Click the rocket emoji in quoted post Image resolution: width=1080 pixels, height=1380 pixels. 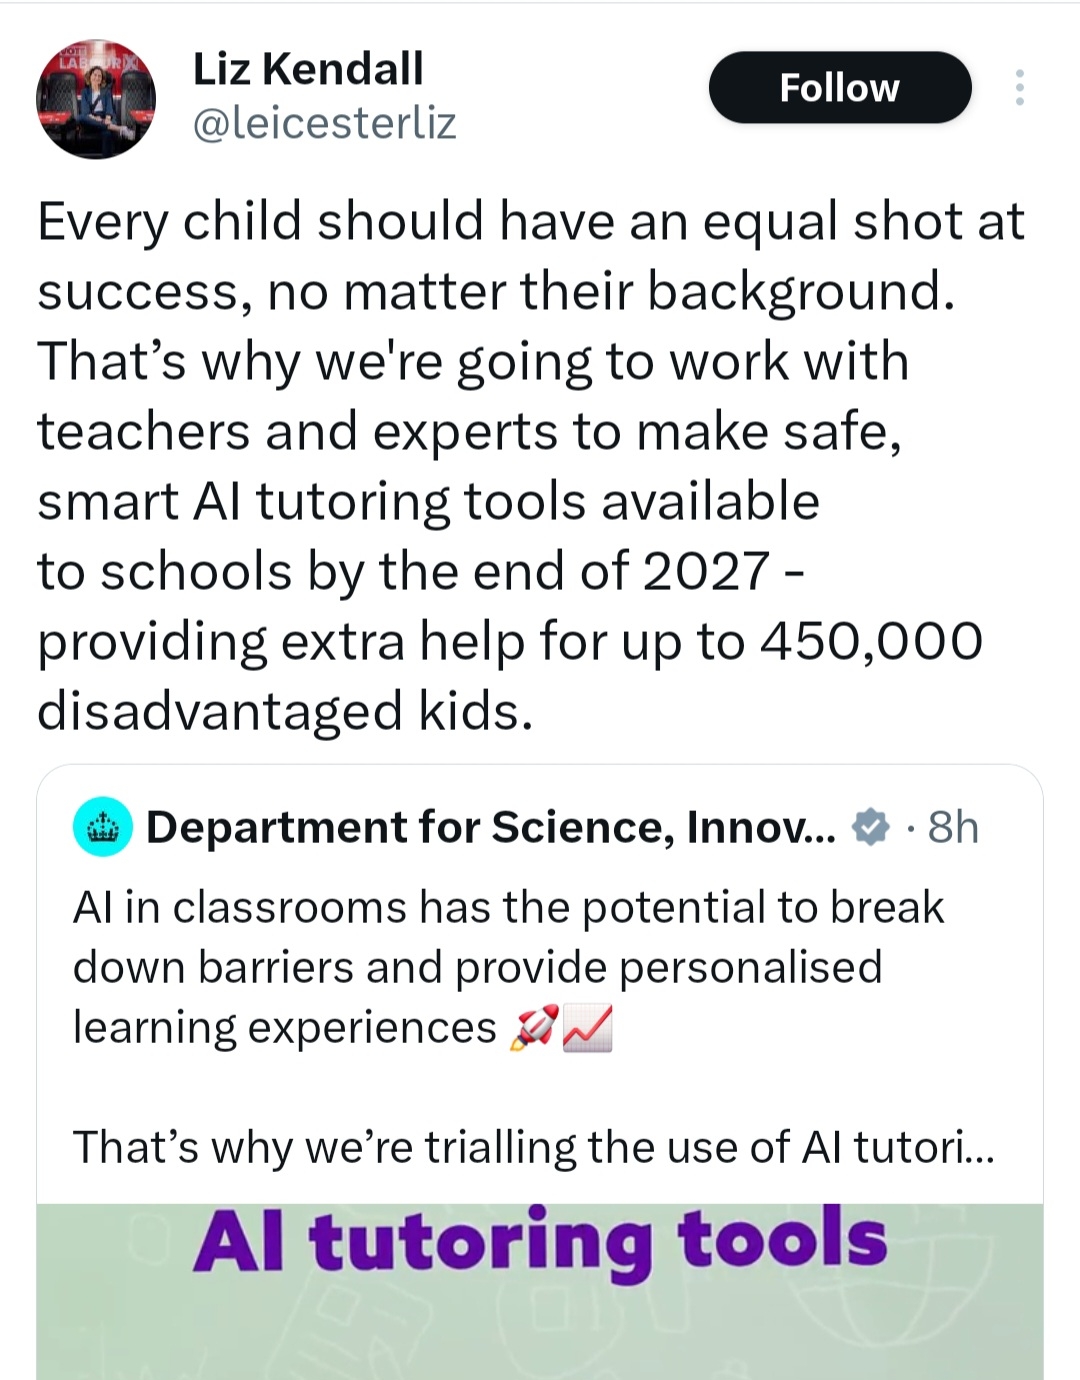533,1029
